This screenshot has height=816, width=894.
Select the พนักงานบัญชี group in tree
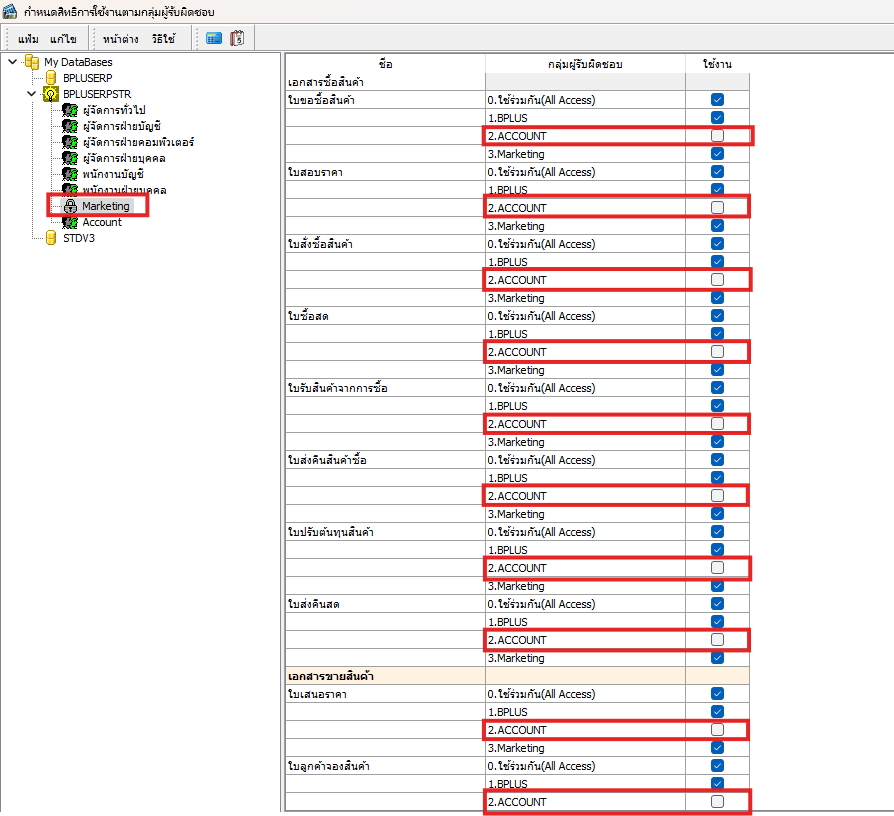[113, 174]
